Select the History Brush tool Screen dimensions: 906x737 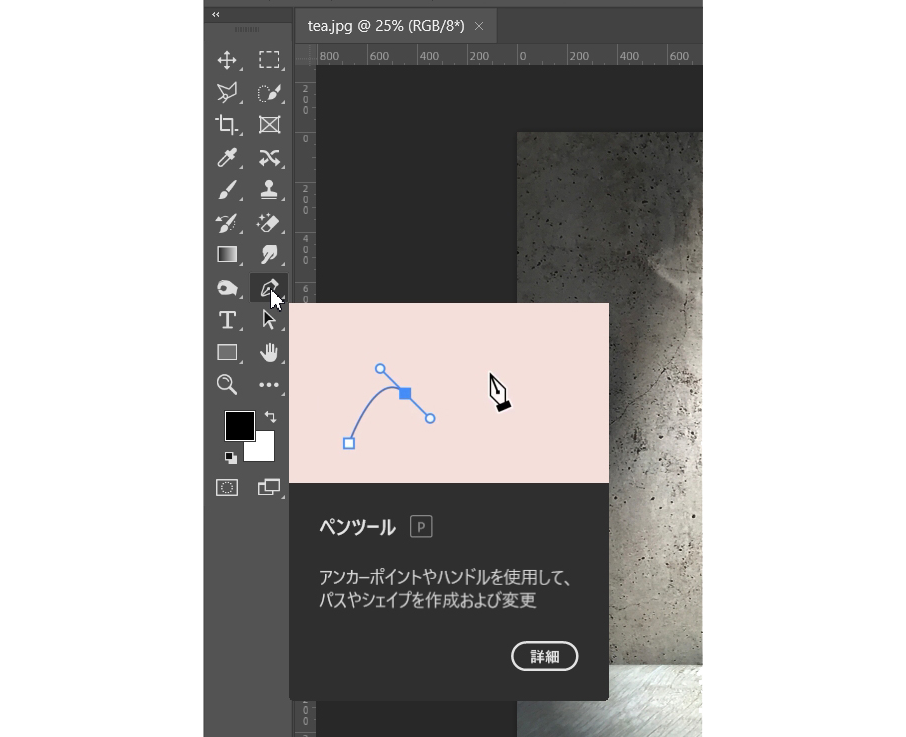pyautogui.click(x=227, y=222)
